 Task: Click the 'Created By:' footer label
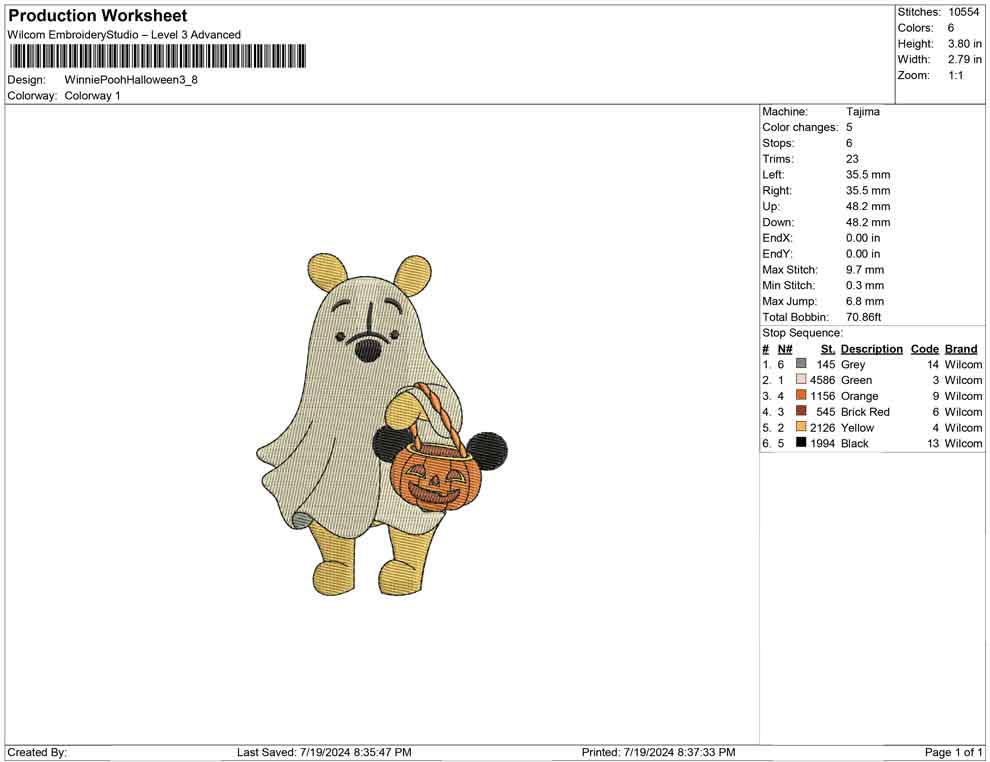[x=37, y=752]
